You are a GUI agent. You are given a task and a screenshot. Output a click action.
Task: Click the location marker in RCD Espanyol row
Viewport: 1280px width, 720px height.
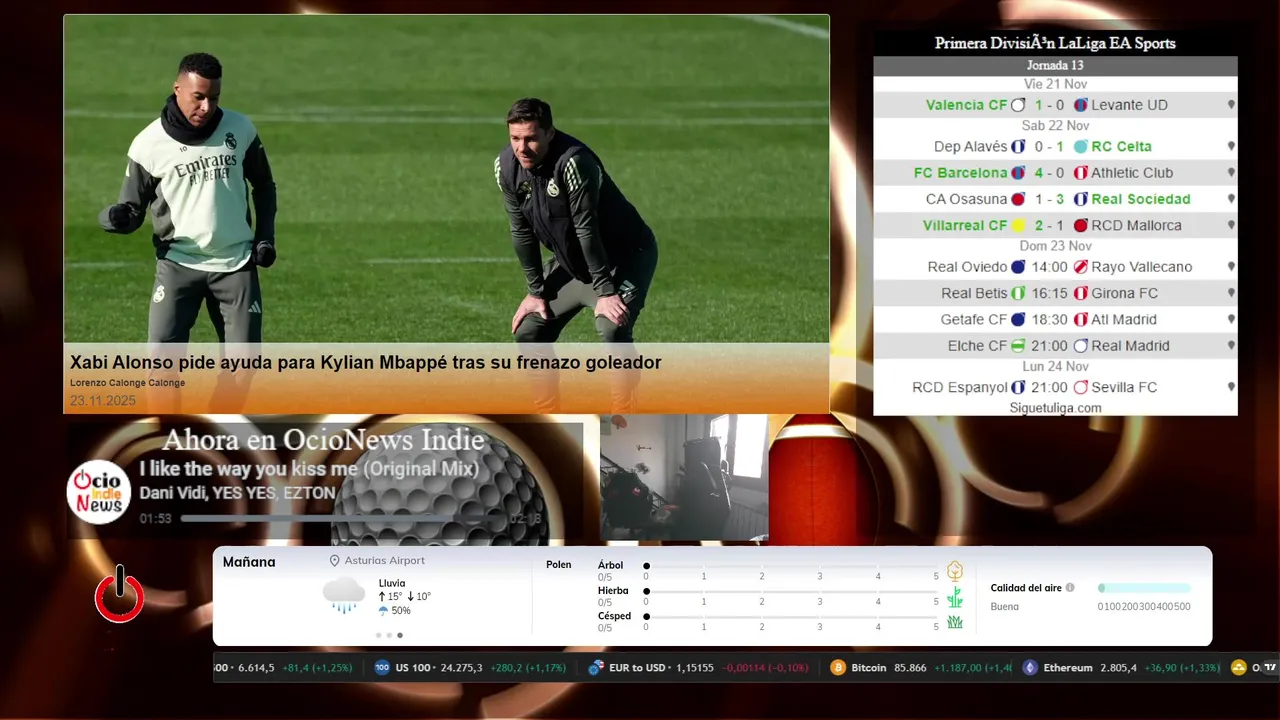(x=1231, y=387)
